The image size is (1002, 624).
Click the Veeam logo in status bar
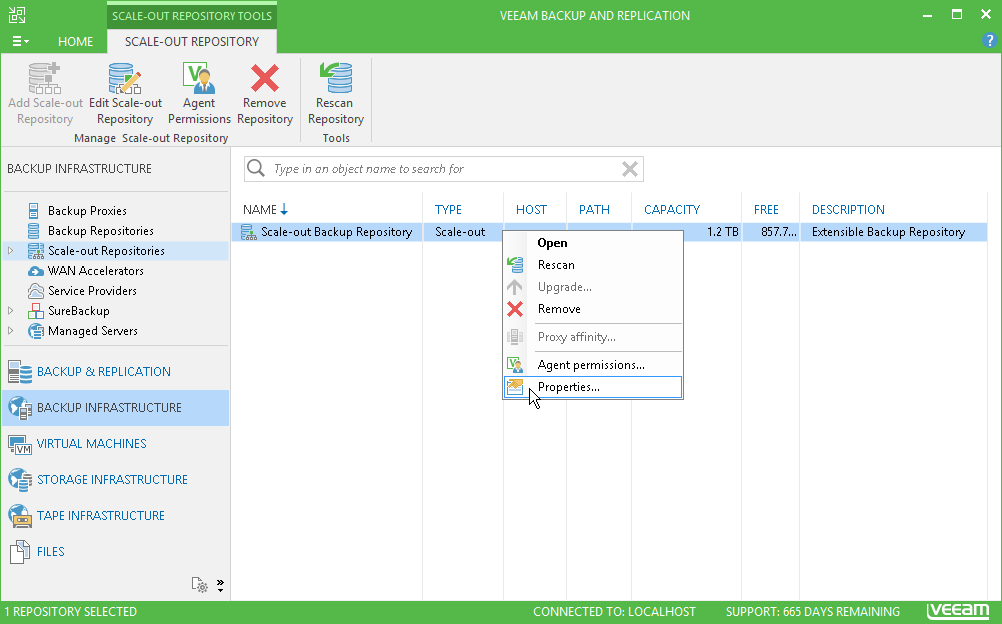tap(959, 611)
